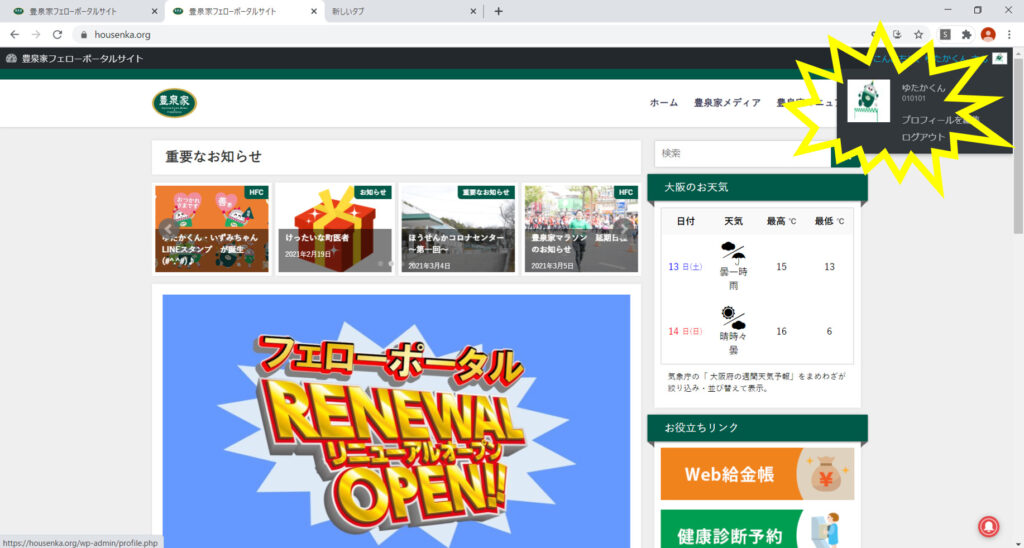This screenshot has height=548, width=1024.
Task: Open the けったいな町医者 news thumbnail
Action: pos(335,228)
